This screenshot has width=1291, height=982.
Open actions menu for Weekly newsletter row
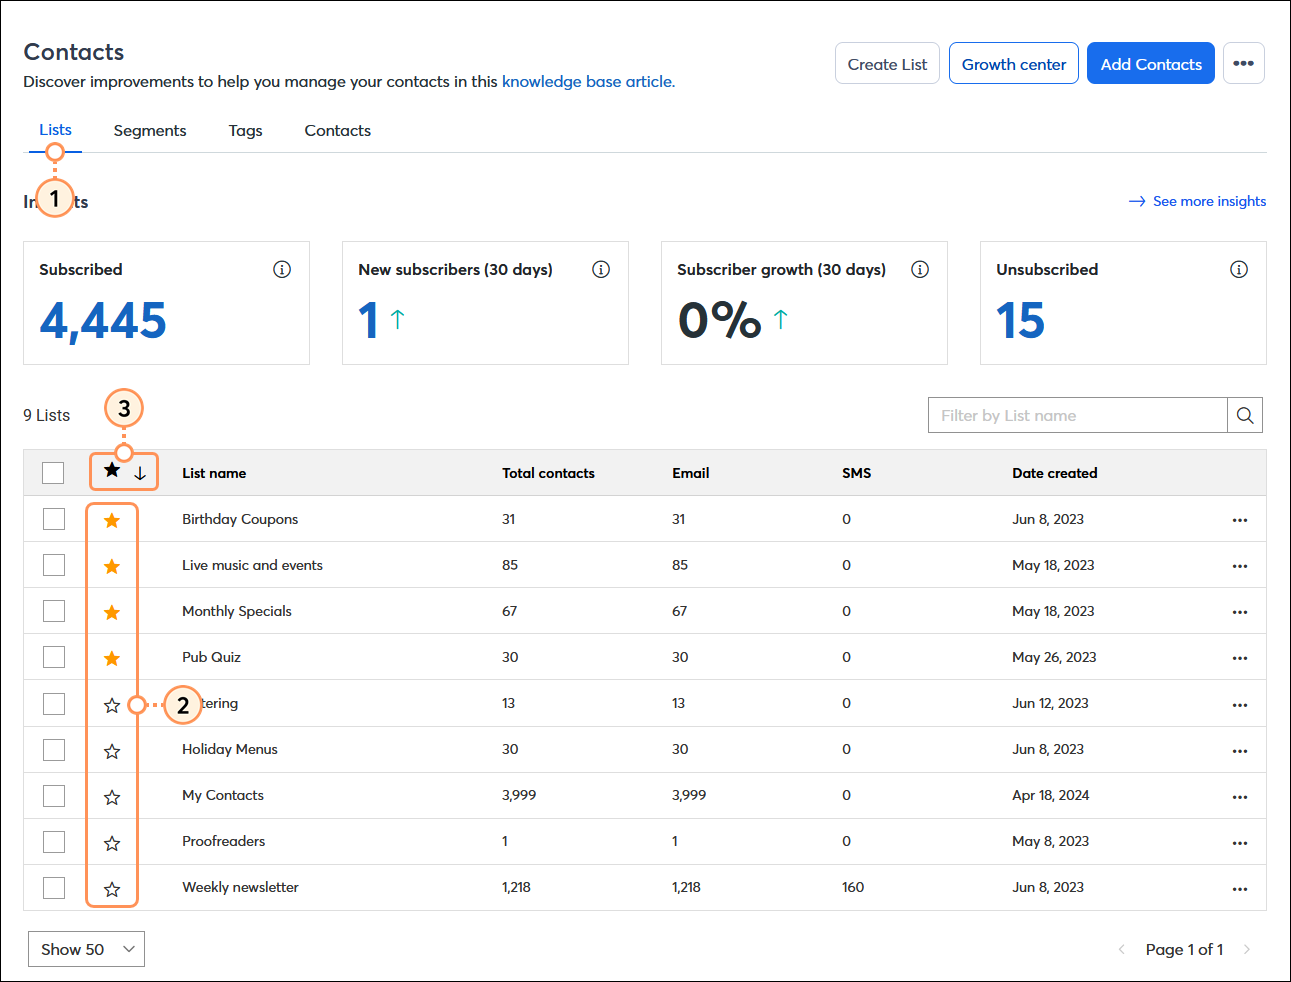pos(1240,889)
